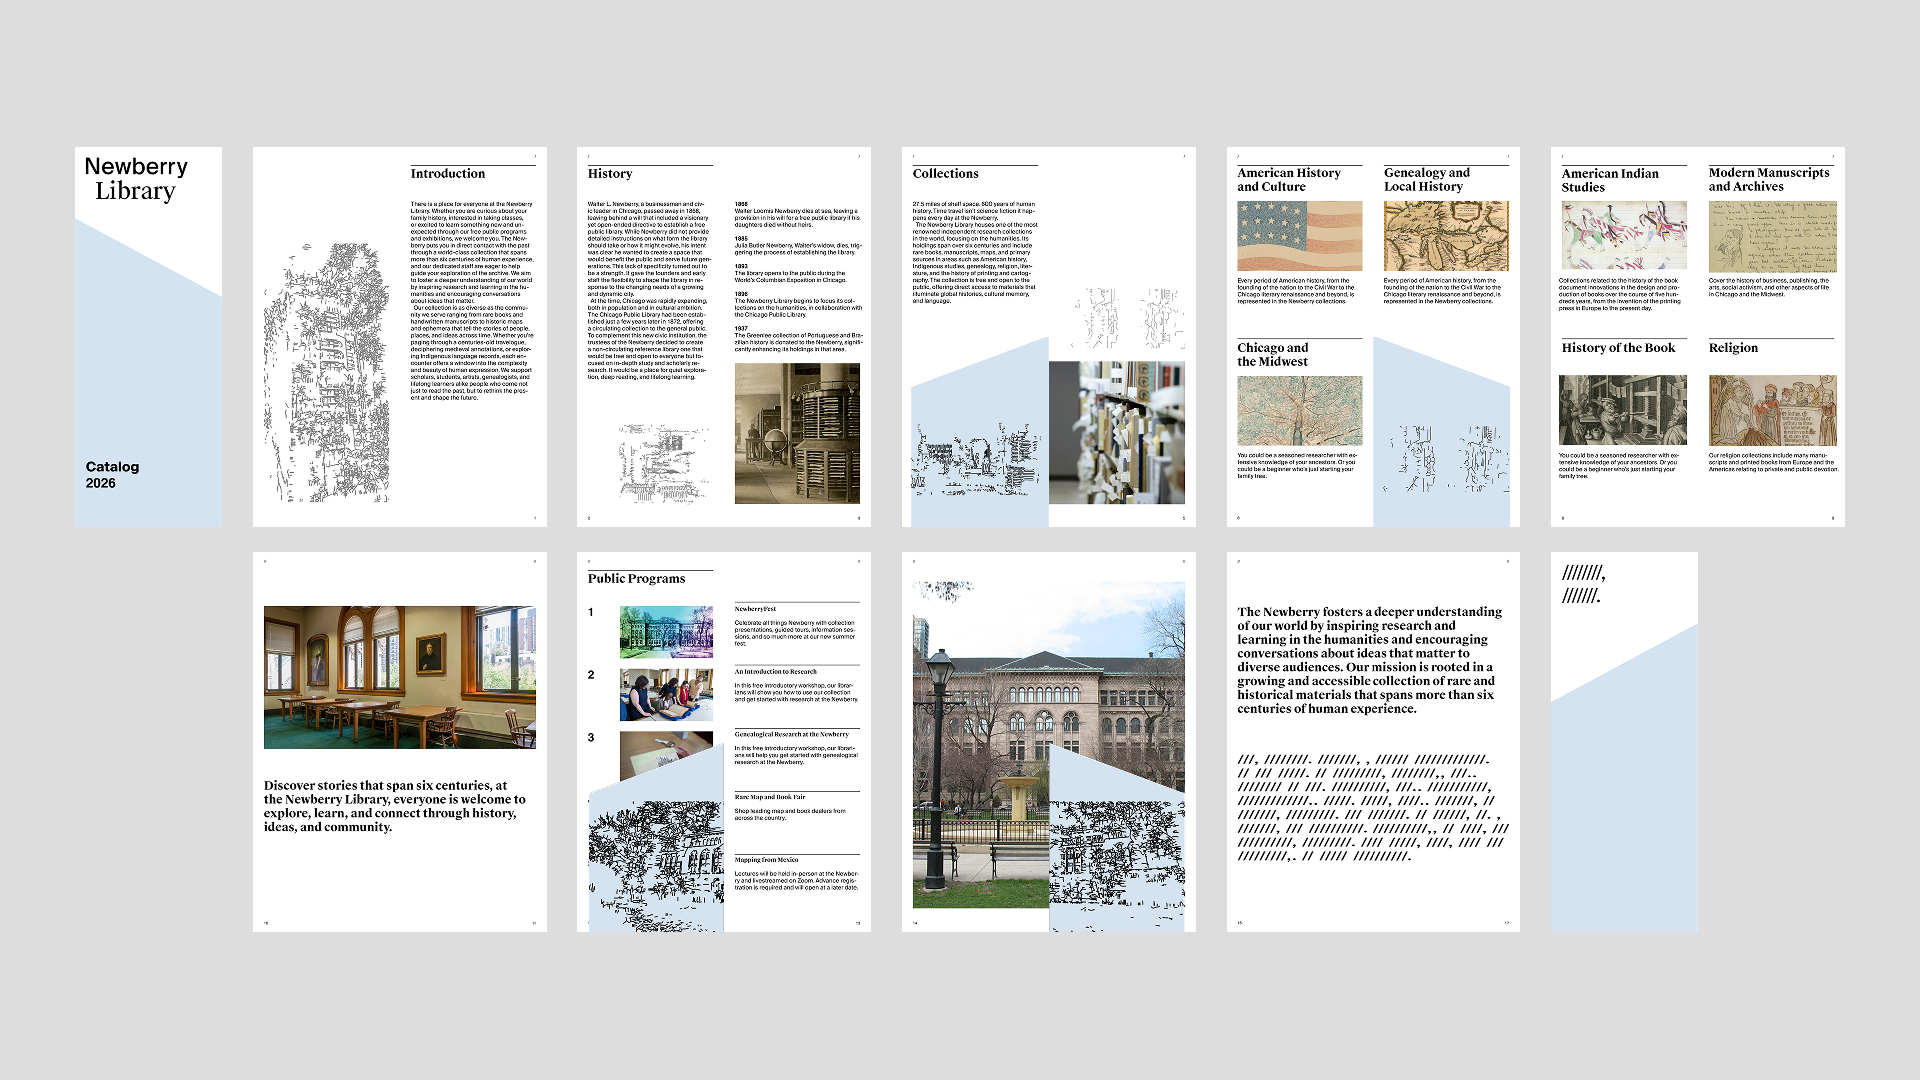The image size is (1920, 1080).
Task: Click the American Indian Studies illustration
Action: point(1623,236)
